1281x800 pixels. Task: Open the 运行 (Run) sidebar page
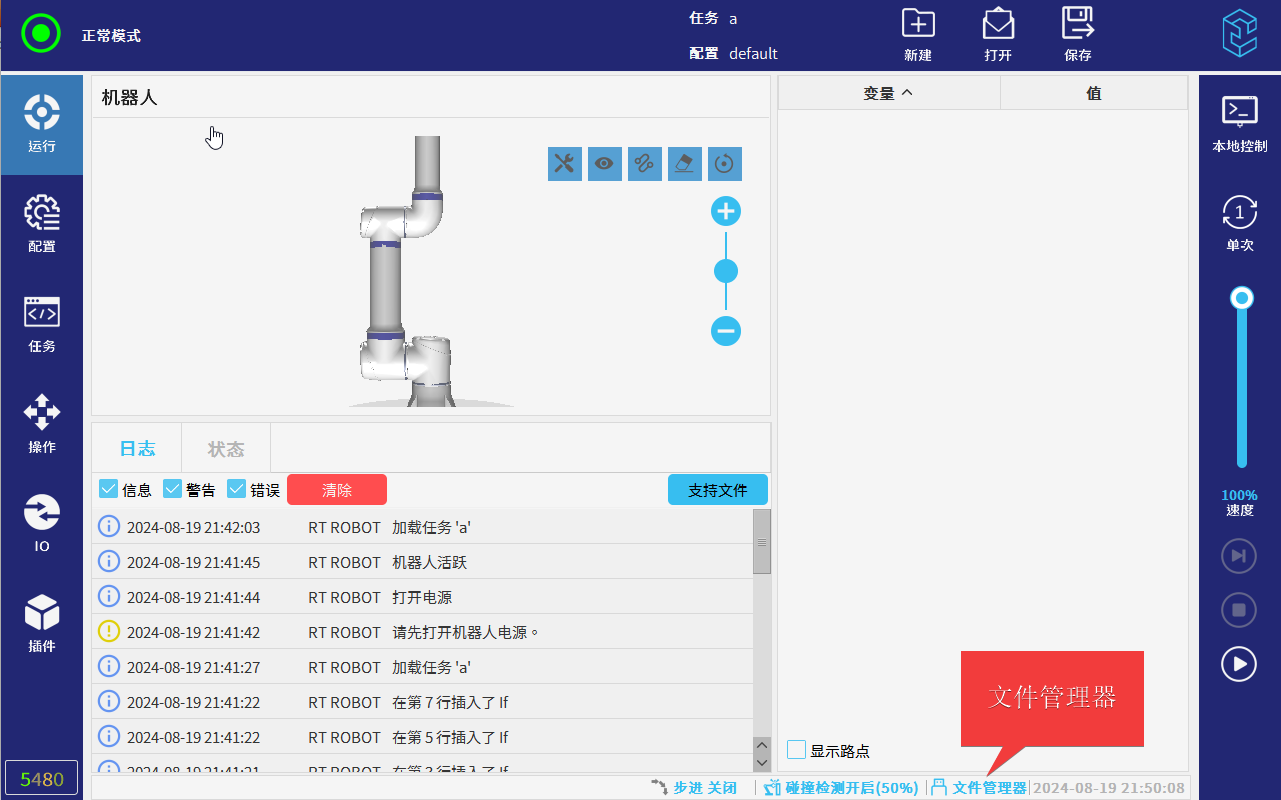click(x=42, y=124)
